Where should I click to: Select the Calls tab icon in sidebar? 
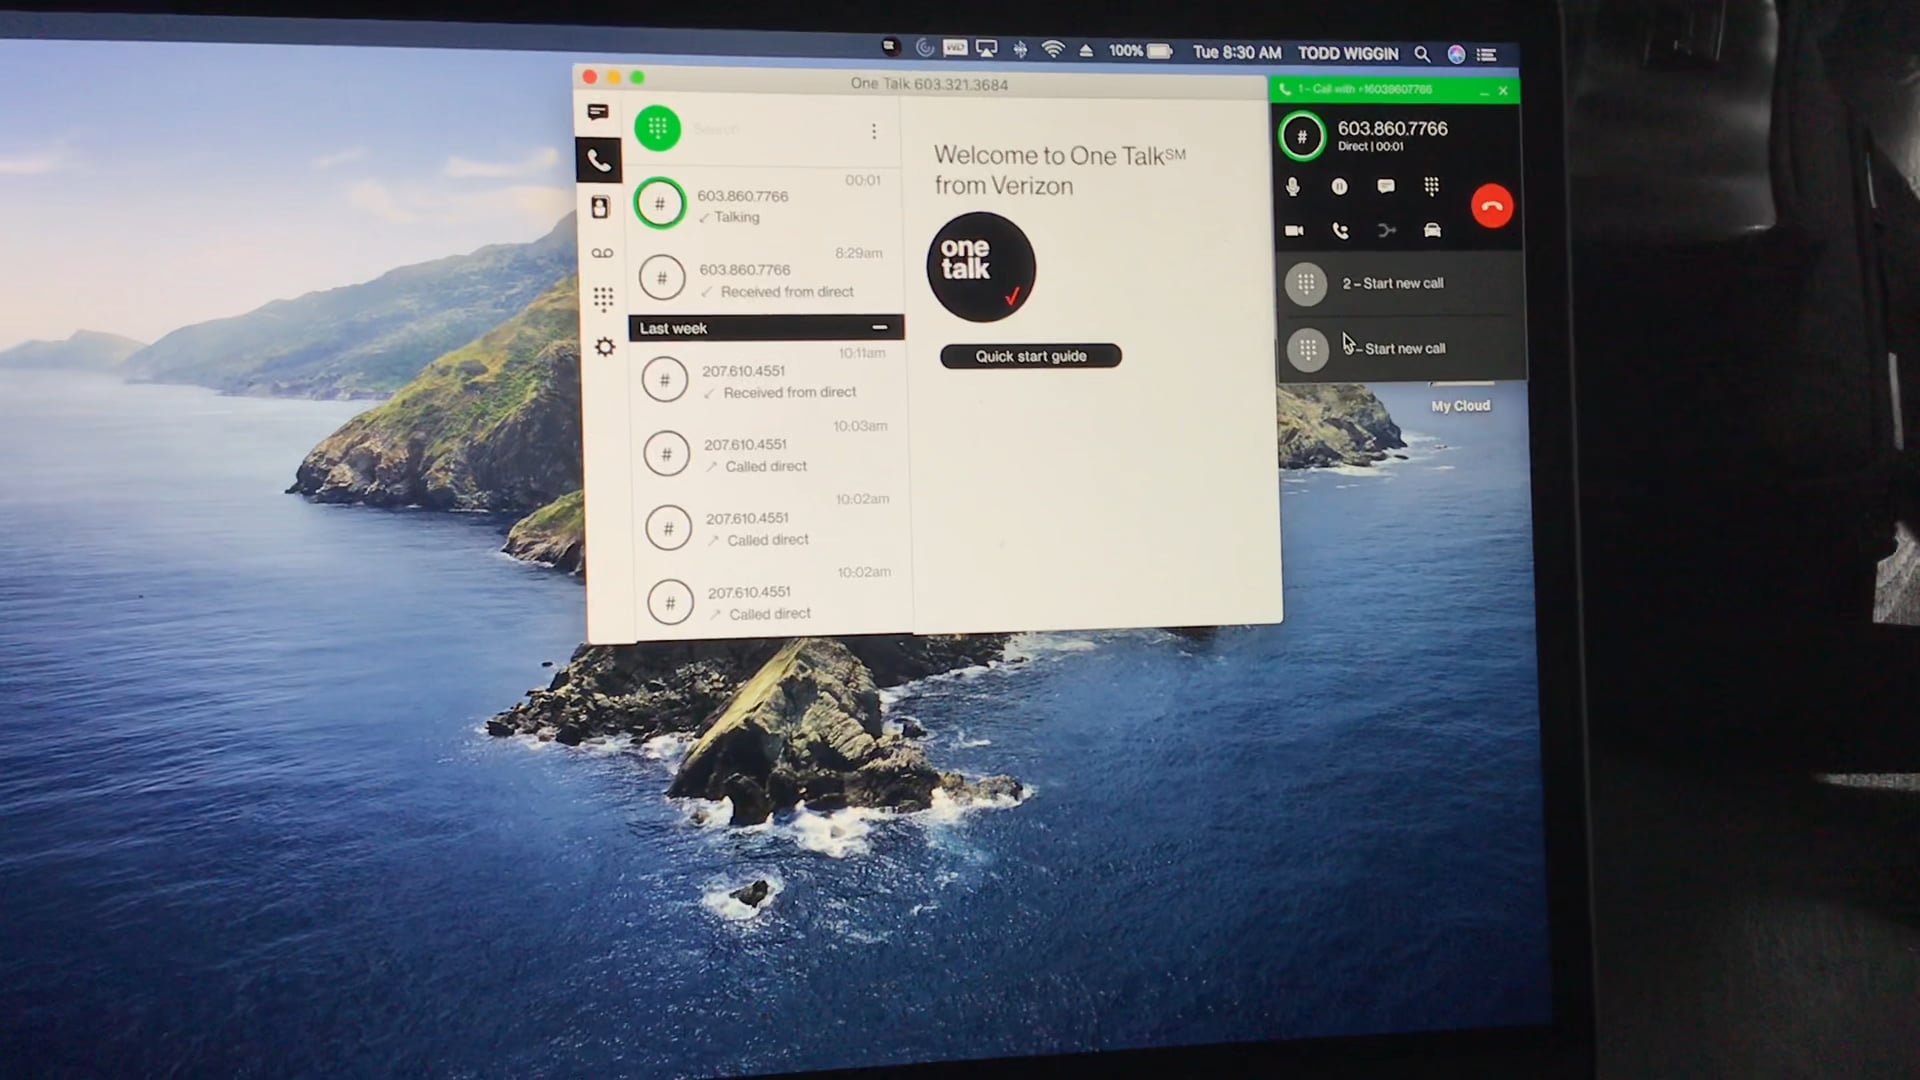[x=598, y=160]
